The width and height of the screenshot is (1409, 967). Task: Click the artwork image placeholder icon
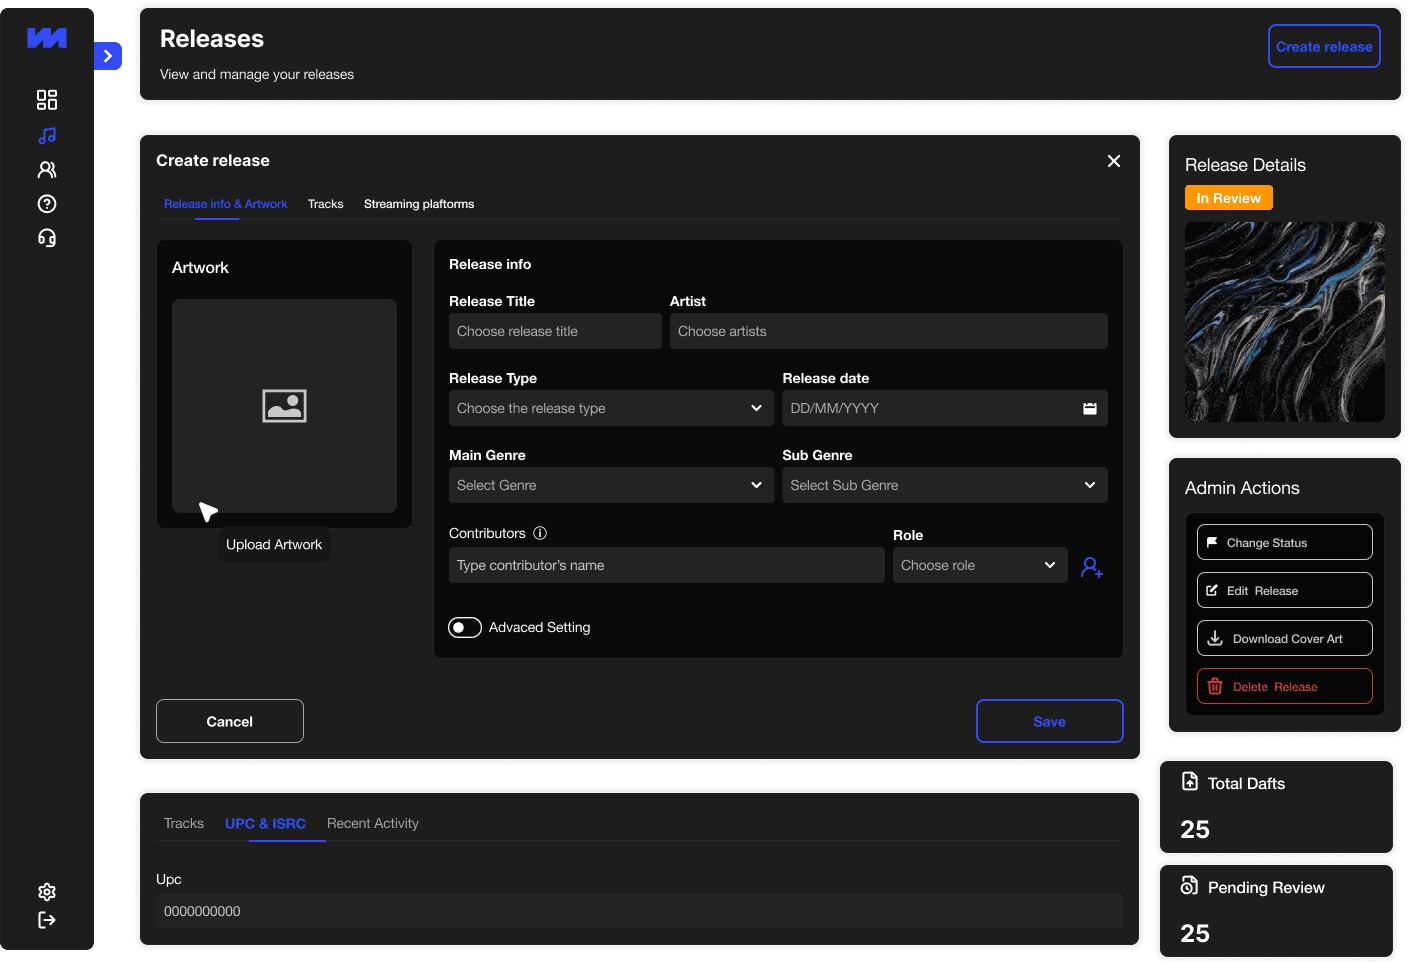click(x=284, y=406)
